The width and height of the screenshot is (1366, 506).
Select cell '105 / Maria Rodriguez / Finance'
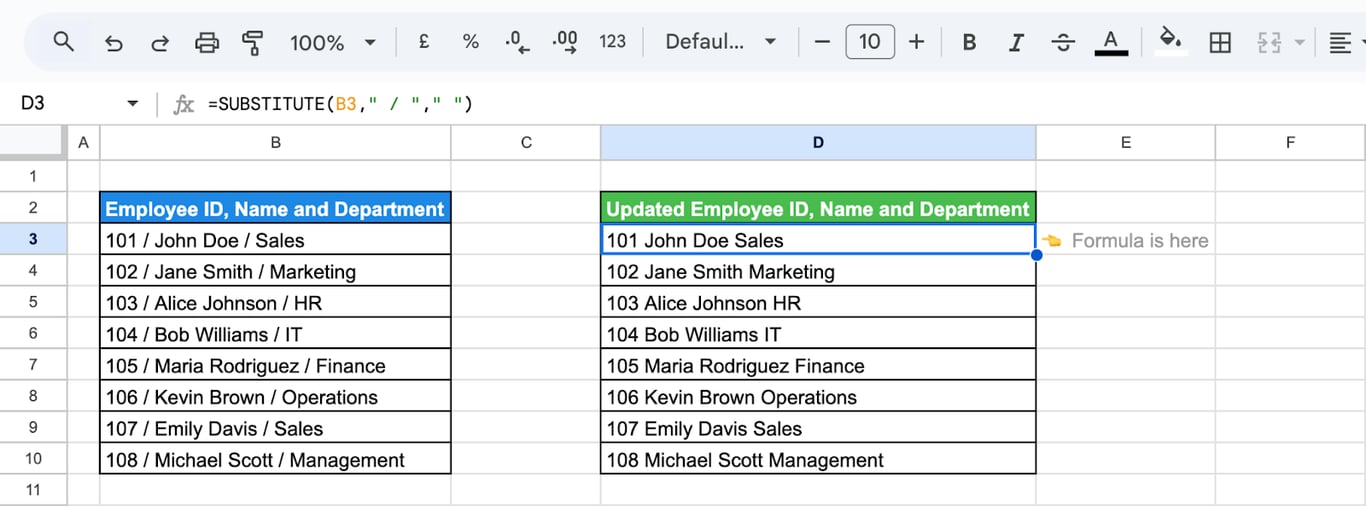(275, 365)
